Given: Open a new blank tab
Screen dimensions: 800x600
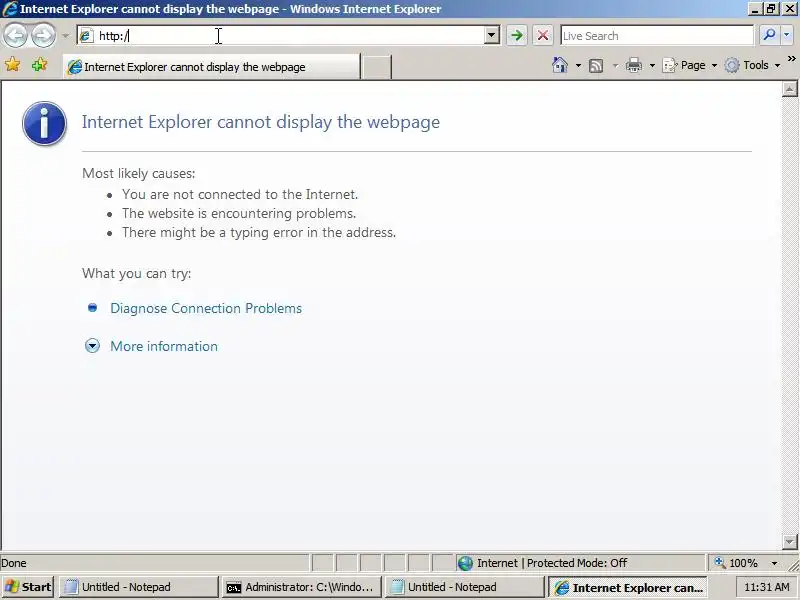Looking at the screenshot, I should (x=377, y=67).
